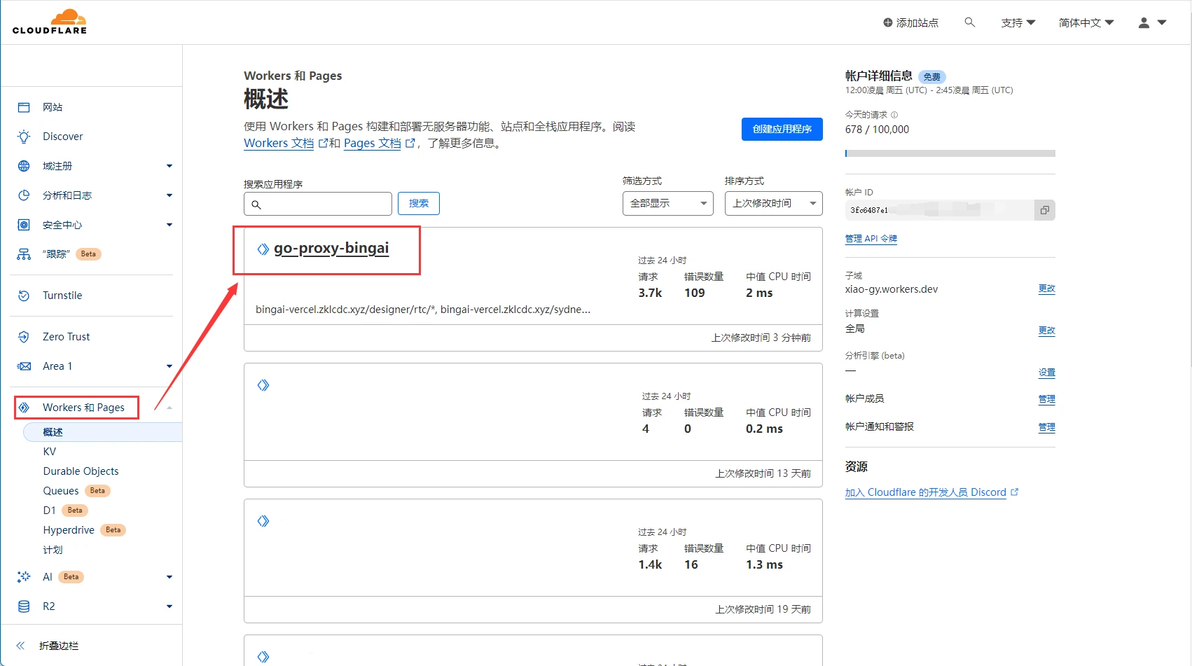This screenshot has height=666, width=1192.
Task: Click the Area 1 envelope icon
Action: point(24,366)
